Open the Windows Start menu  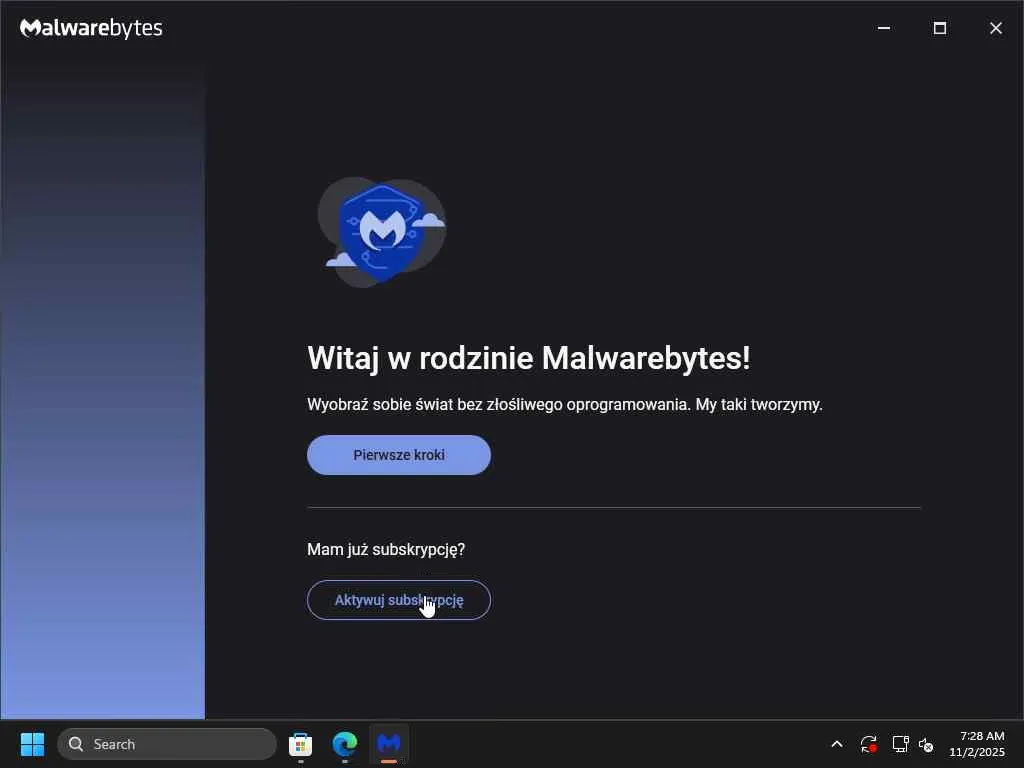(x=32, y=744)
